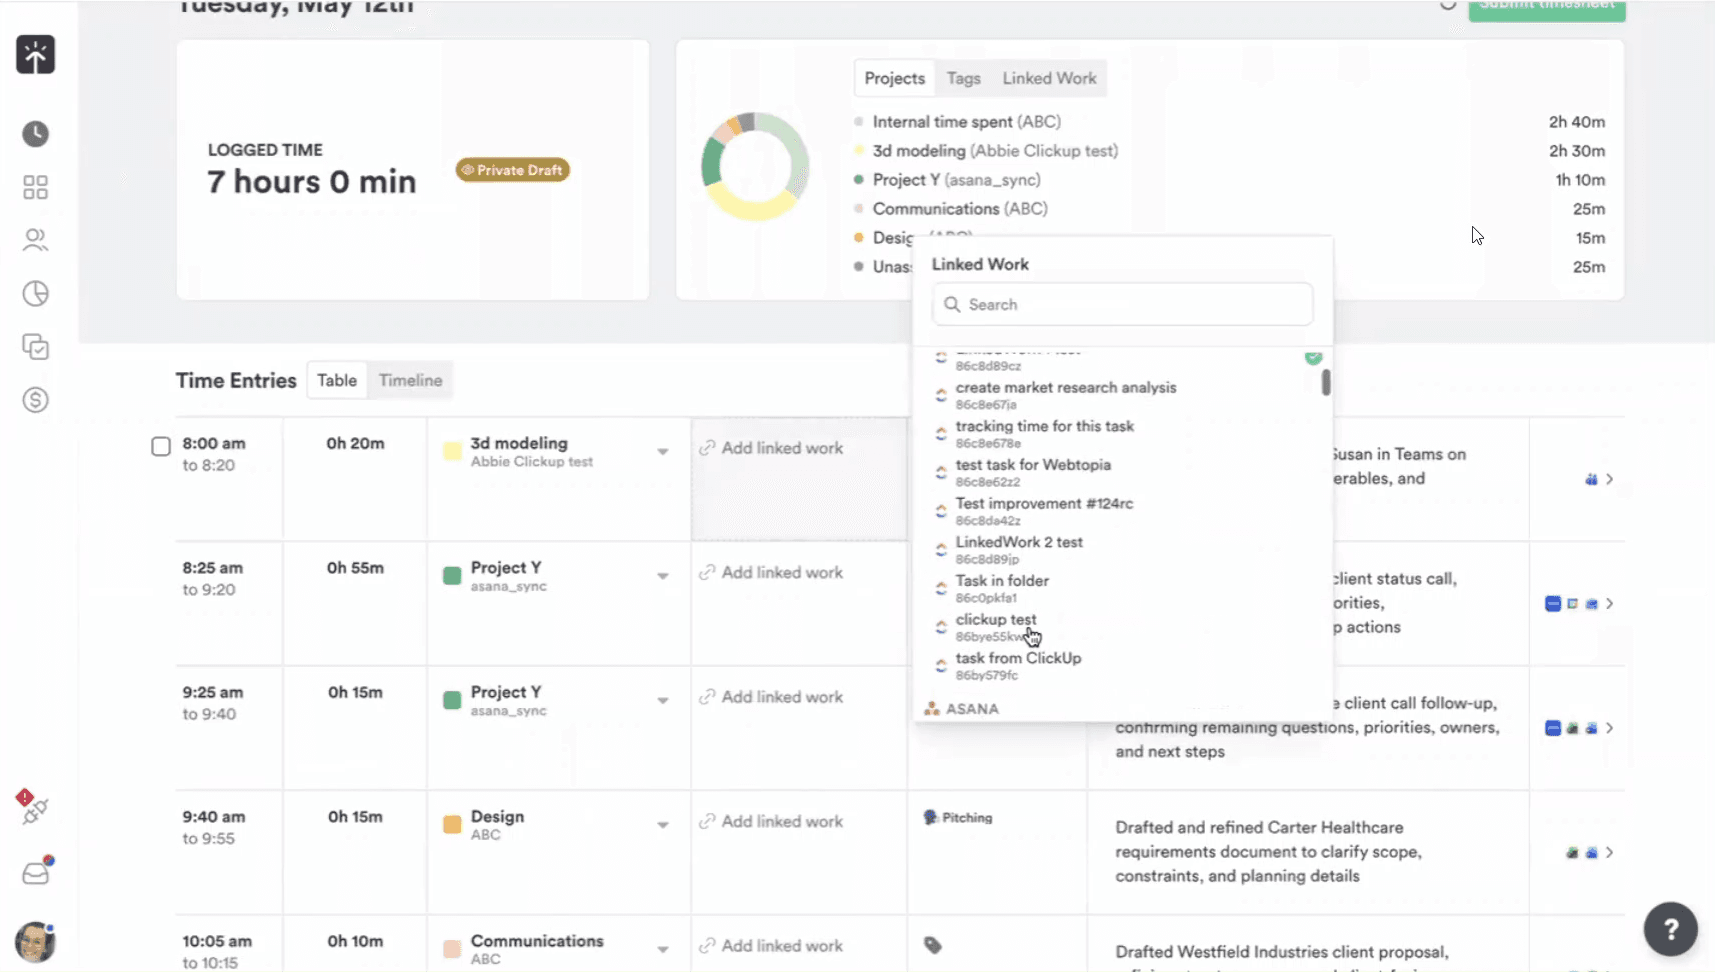Switch to the Projects tab
Image resolution: width=1715 pixels, height=972 pixels.
(x=894, y=78)
